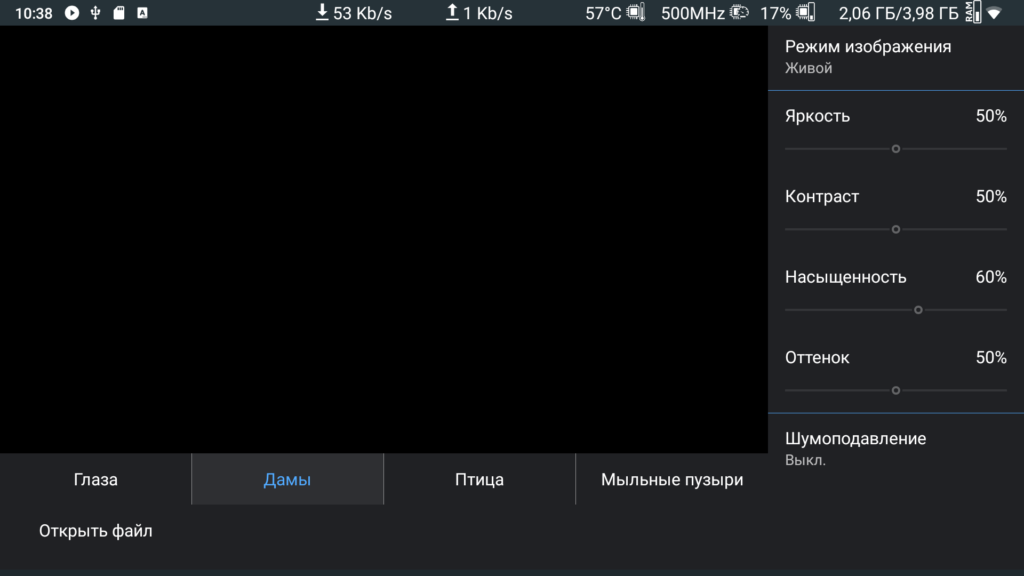Tap the SD card status icon
The width and height of the screenshot is (1024, 576).
(x=119, y=13)
